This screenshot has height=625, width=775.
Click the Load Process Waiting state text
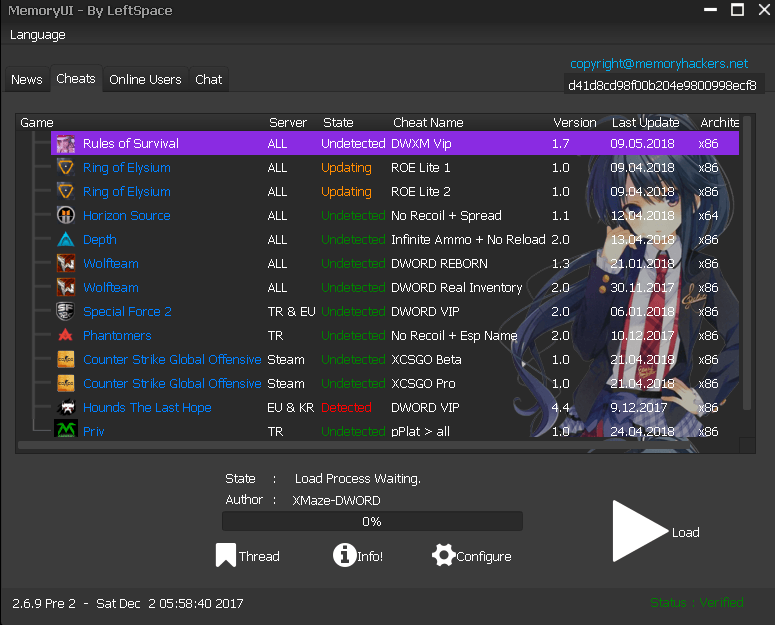click(357, 479)
